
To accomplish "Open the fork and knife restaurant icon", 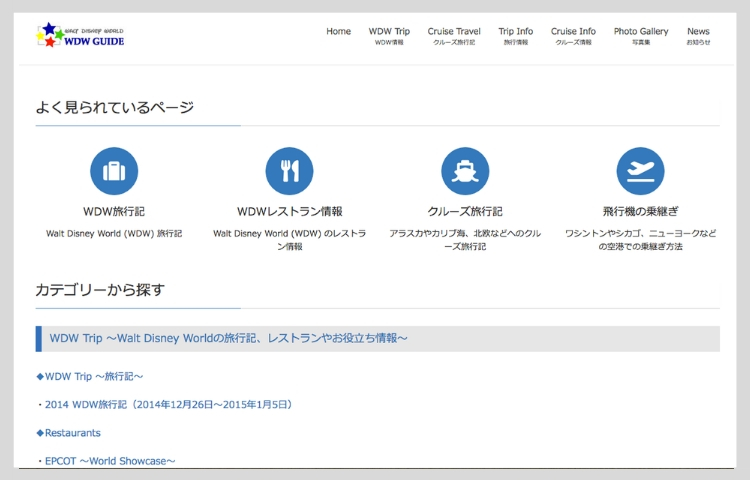I will click(289, 171).
